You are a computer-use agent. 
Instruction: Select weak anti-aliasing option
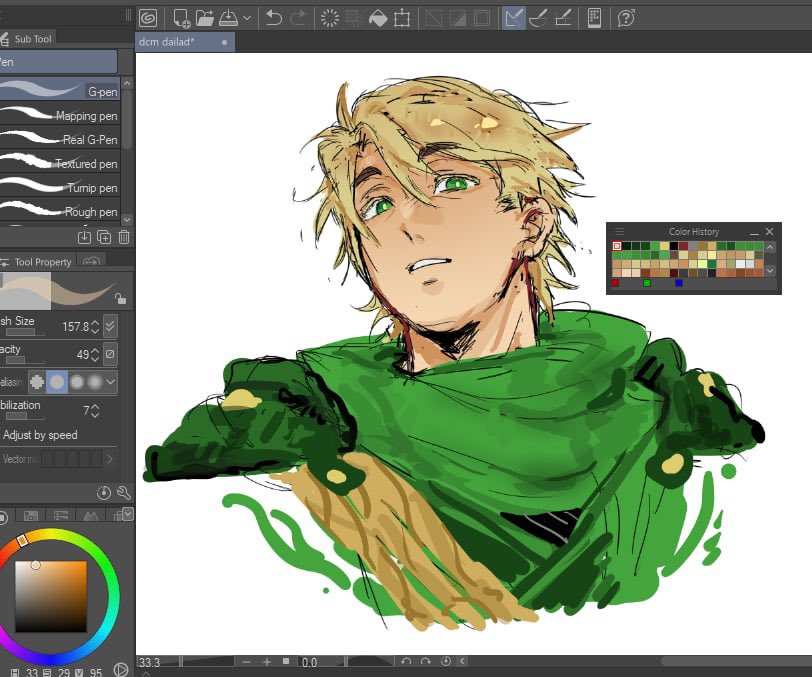57,382
